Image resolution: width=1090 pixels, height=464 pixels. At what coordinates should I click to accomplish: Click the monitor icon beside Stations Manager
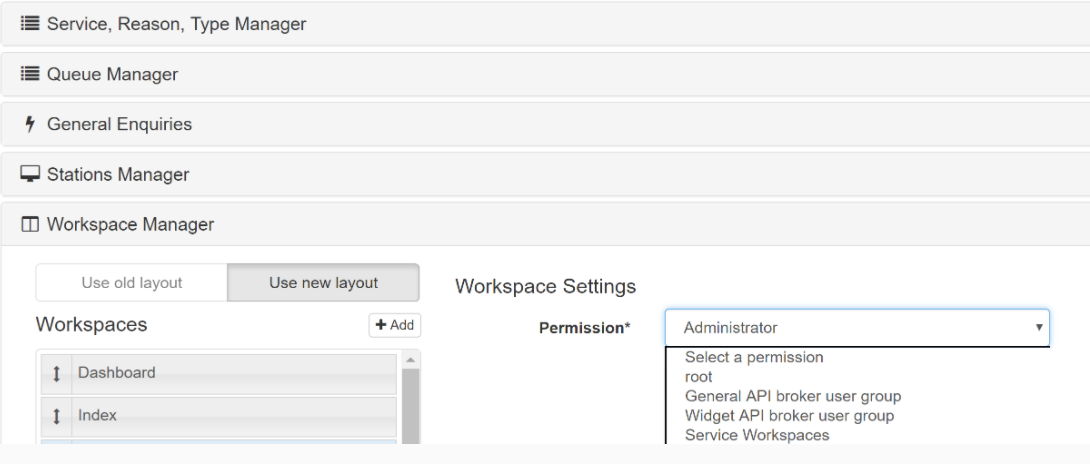[30, 174]
